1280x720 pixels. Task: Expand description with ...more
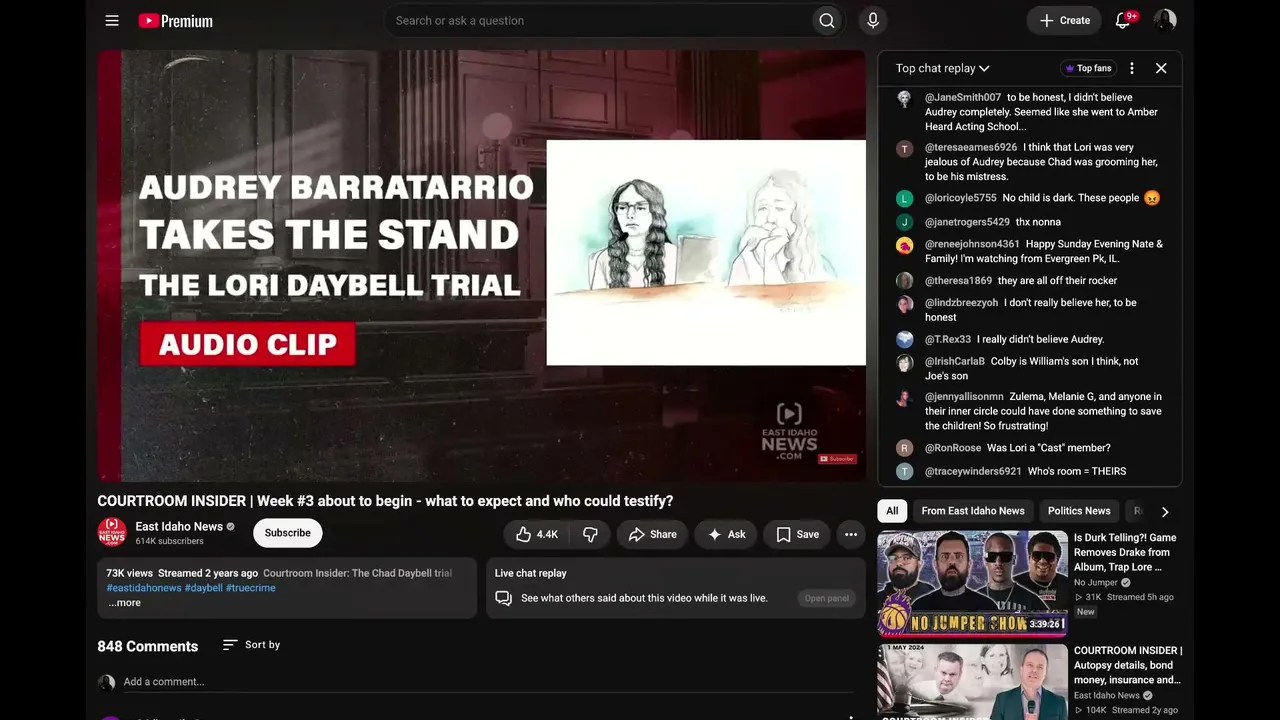click(125, 603)
